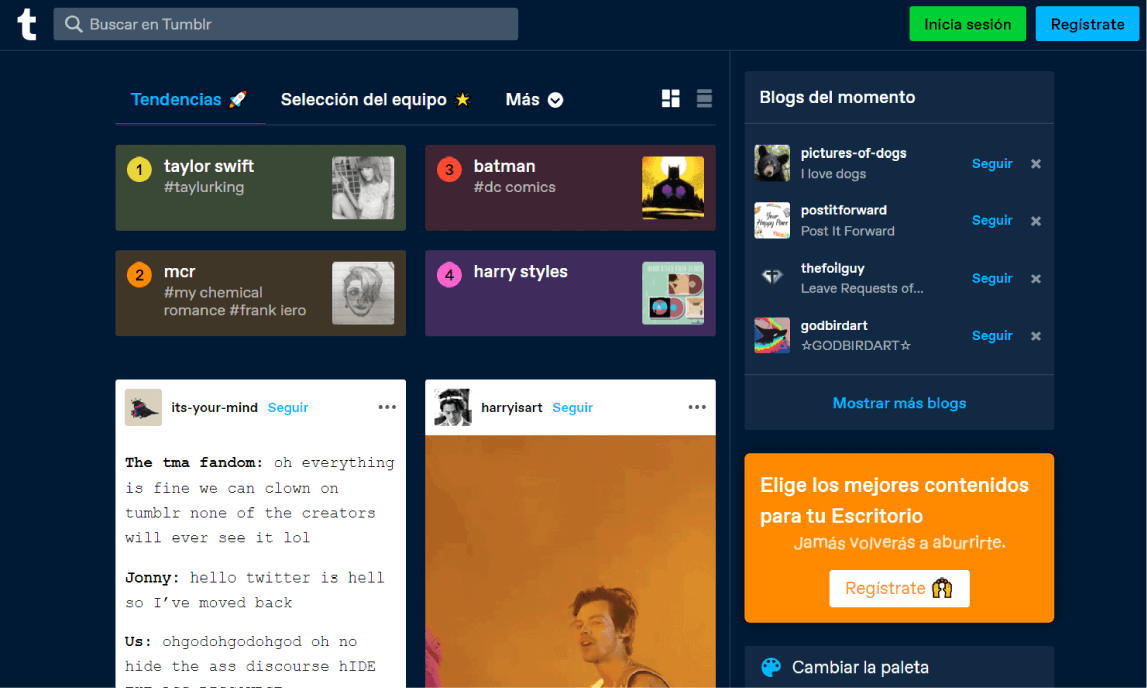Open the Selección del equipo tab

[375, 99]
